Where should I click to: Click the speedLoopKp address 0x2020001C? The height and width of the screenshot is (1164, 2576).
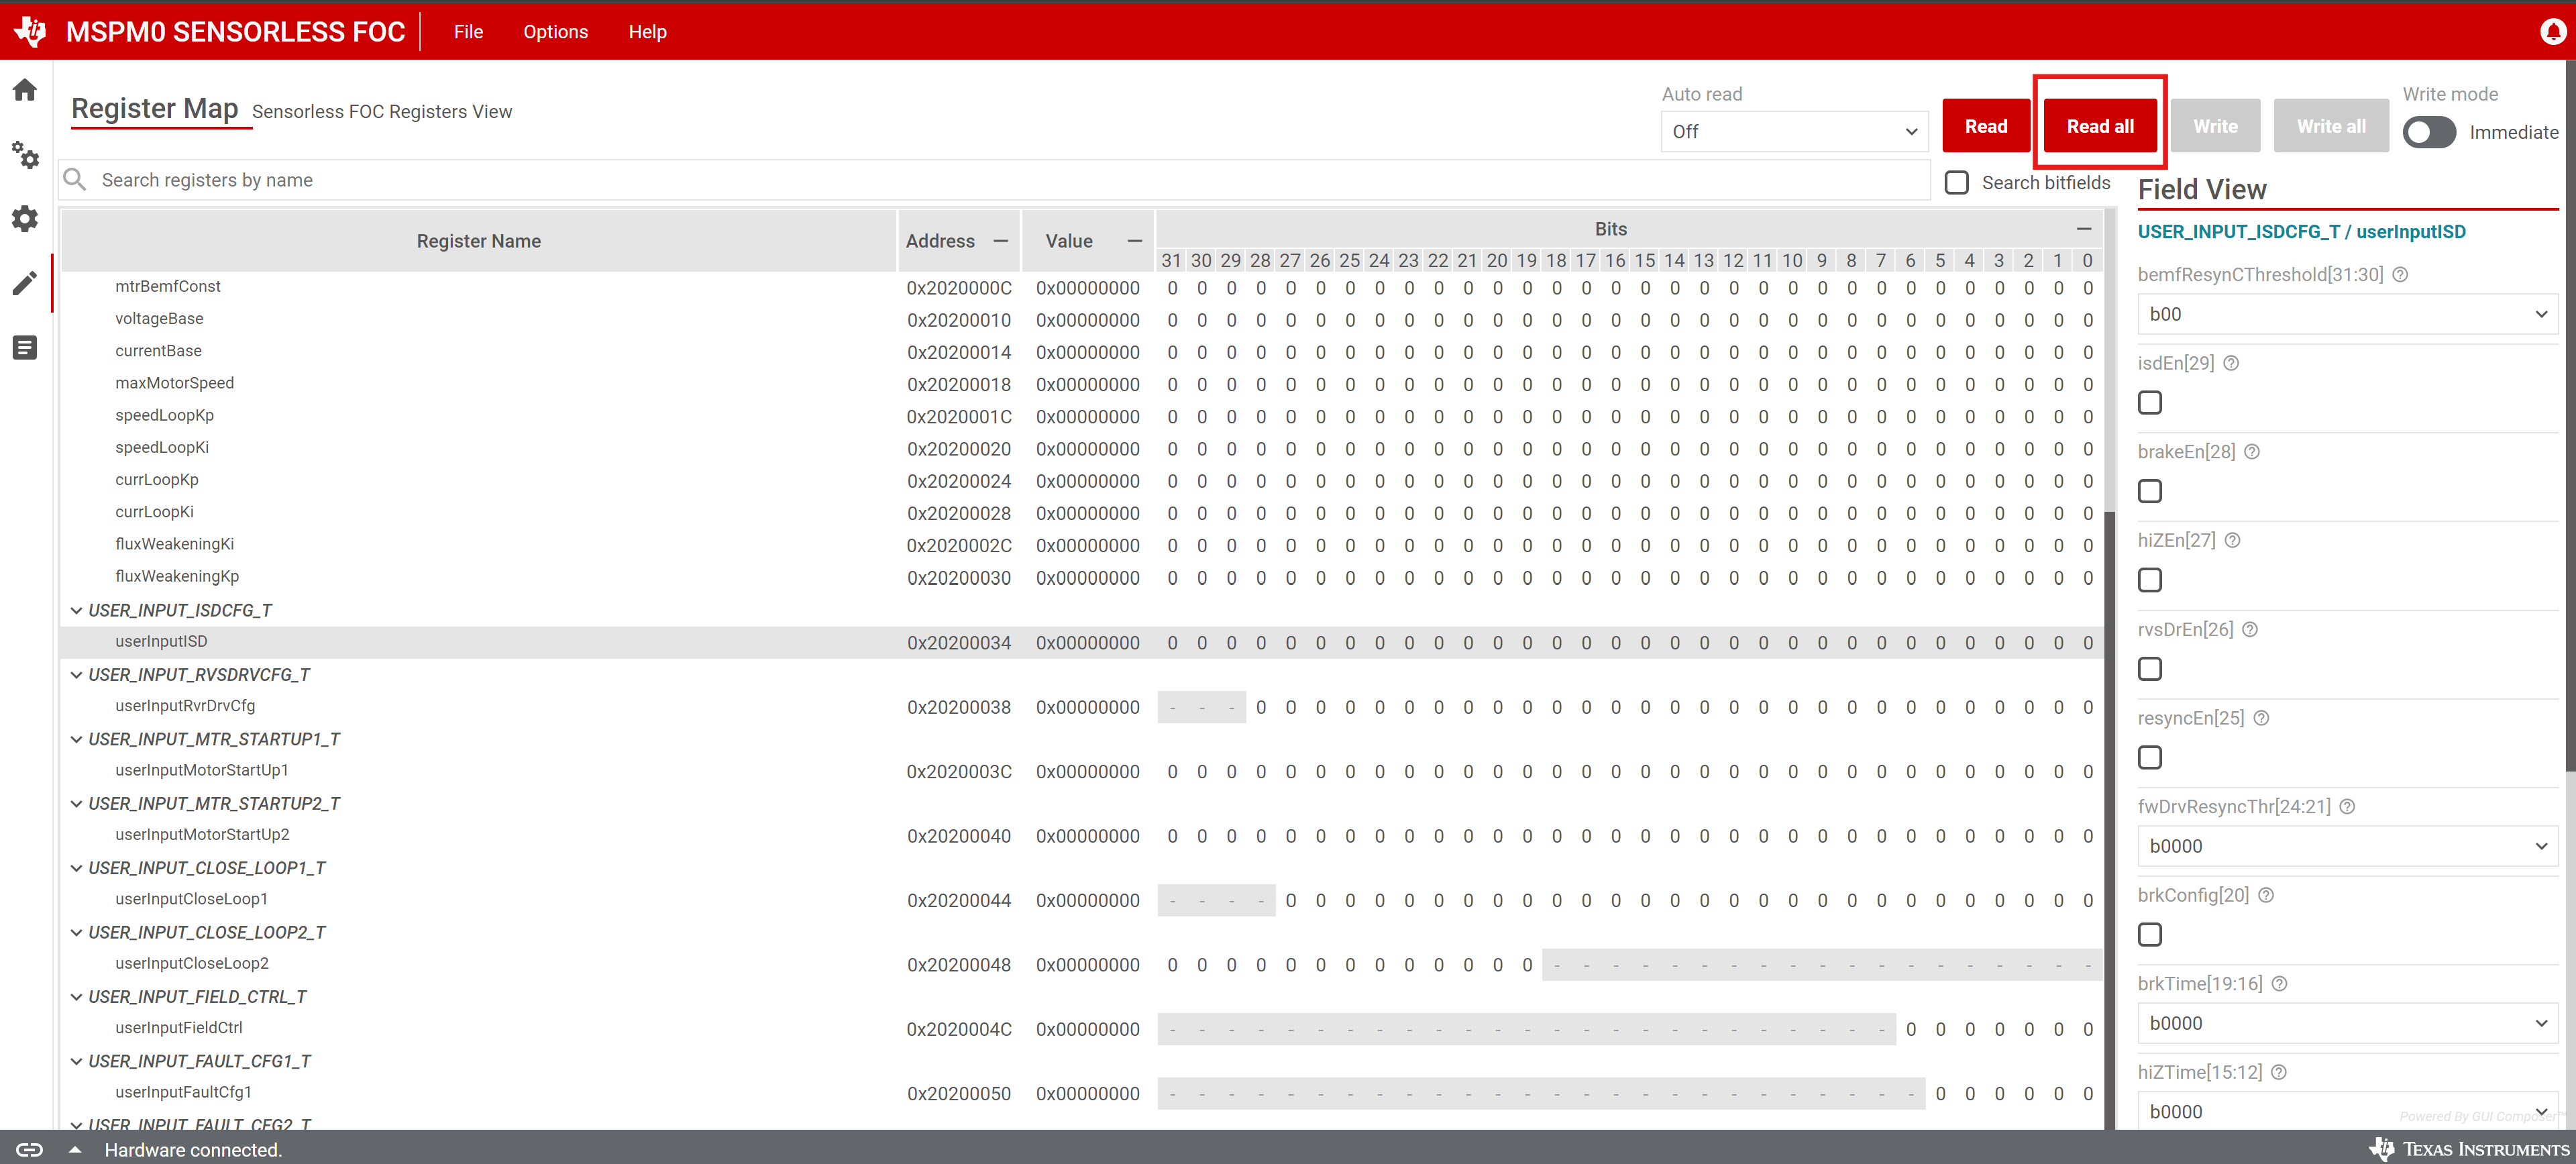[x=959, y=417]
